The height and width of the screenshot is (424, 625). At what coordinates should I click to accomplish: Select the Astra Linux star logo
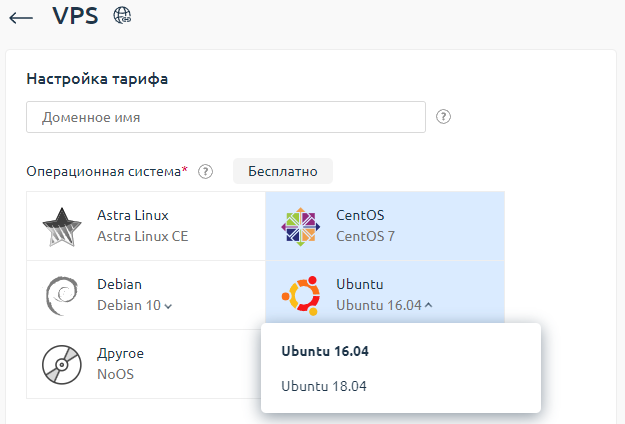[x=61, y=227]
